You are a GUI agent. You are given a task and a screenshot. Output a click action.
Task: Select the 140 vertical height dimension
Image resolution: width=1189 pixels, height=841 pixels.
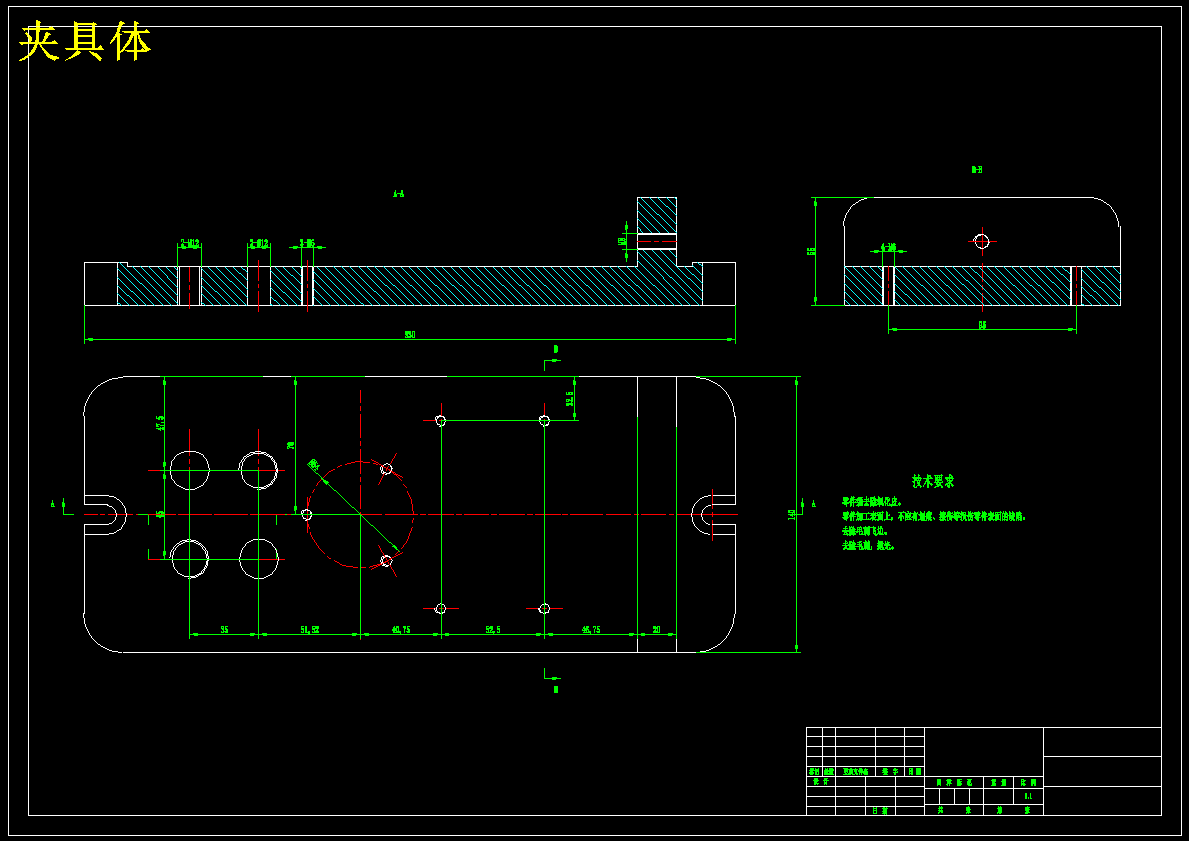(792, 514)
